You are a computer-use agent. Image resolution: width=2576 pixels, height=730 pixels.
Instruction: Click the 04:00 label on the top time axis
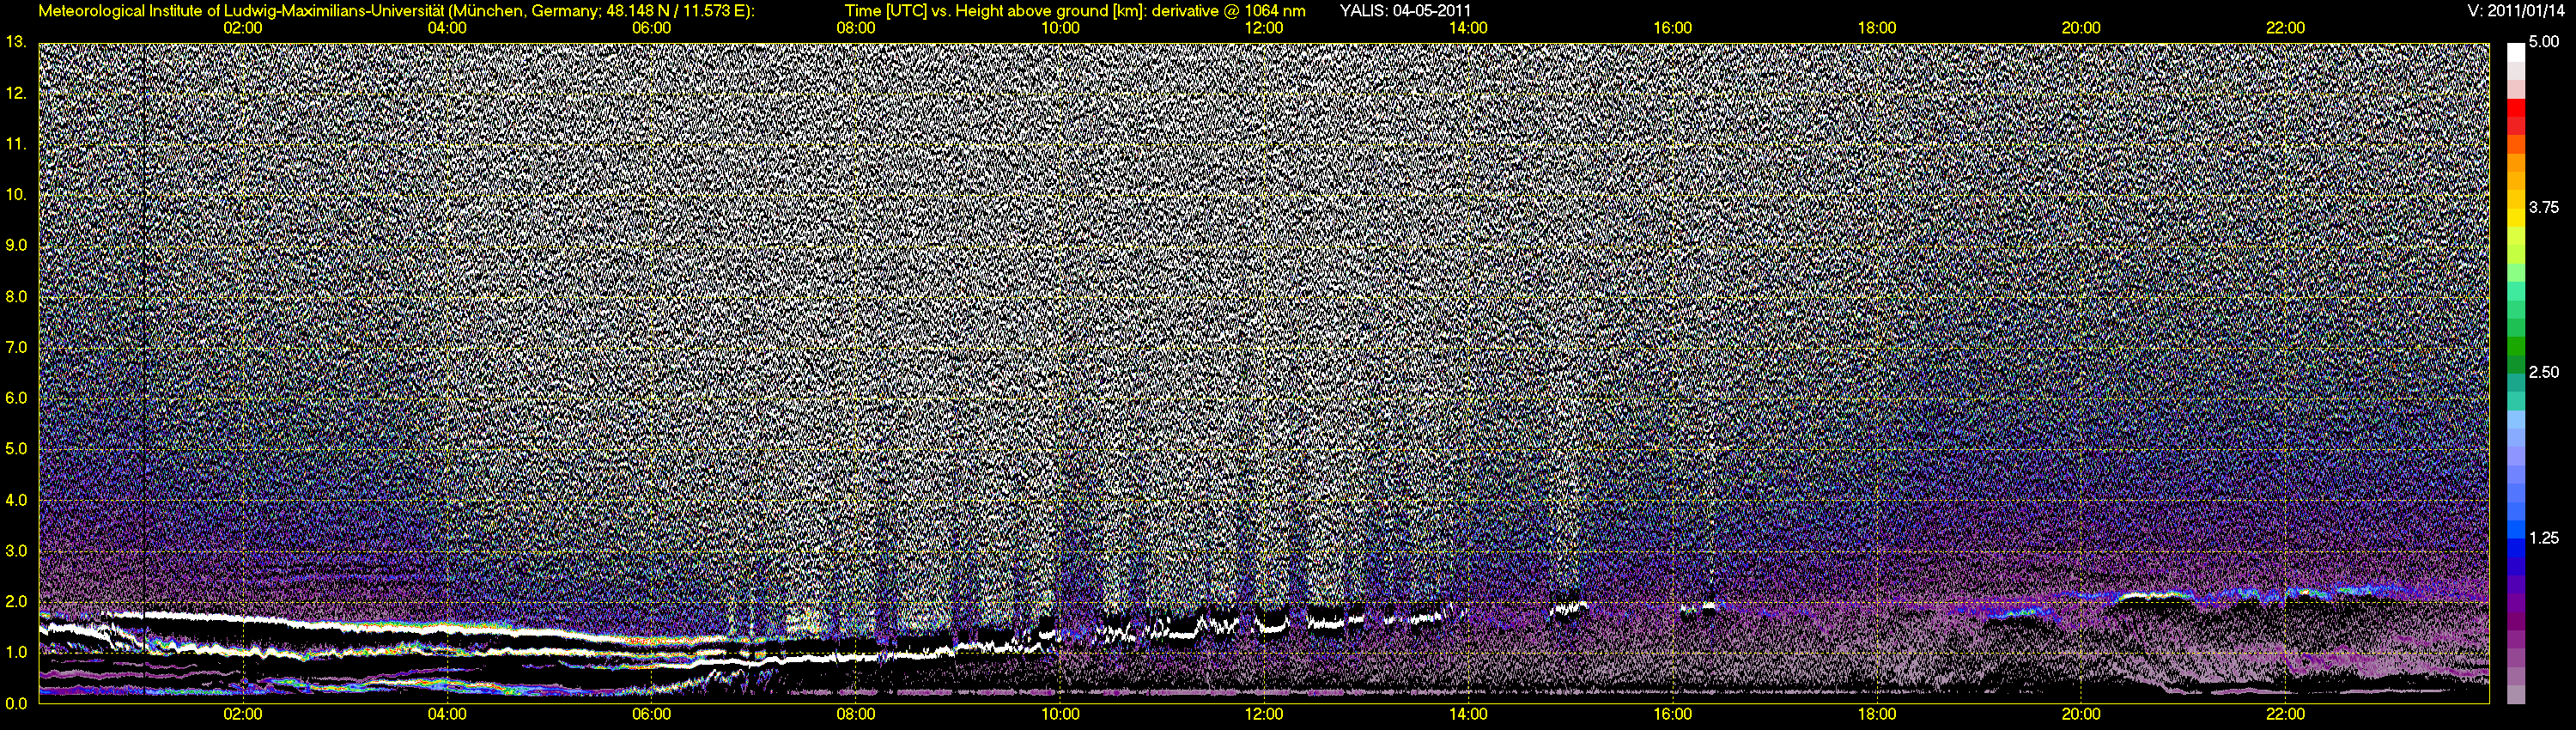[447, 28]
